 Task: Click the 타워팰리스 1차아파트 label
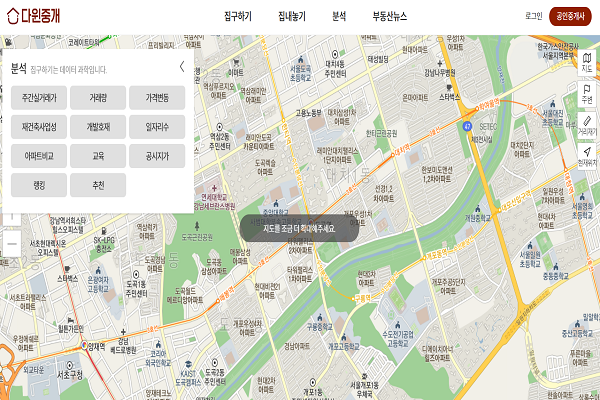click(x=300, y=274)
